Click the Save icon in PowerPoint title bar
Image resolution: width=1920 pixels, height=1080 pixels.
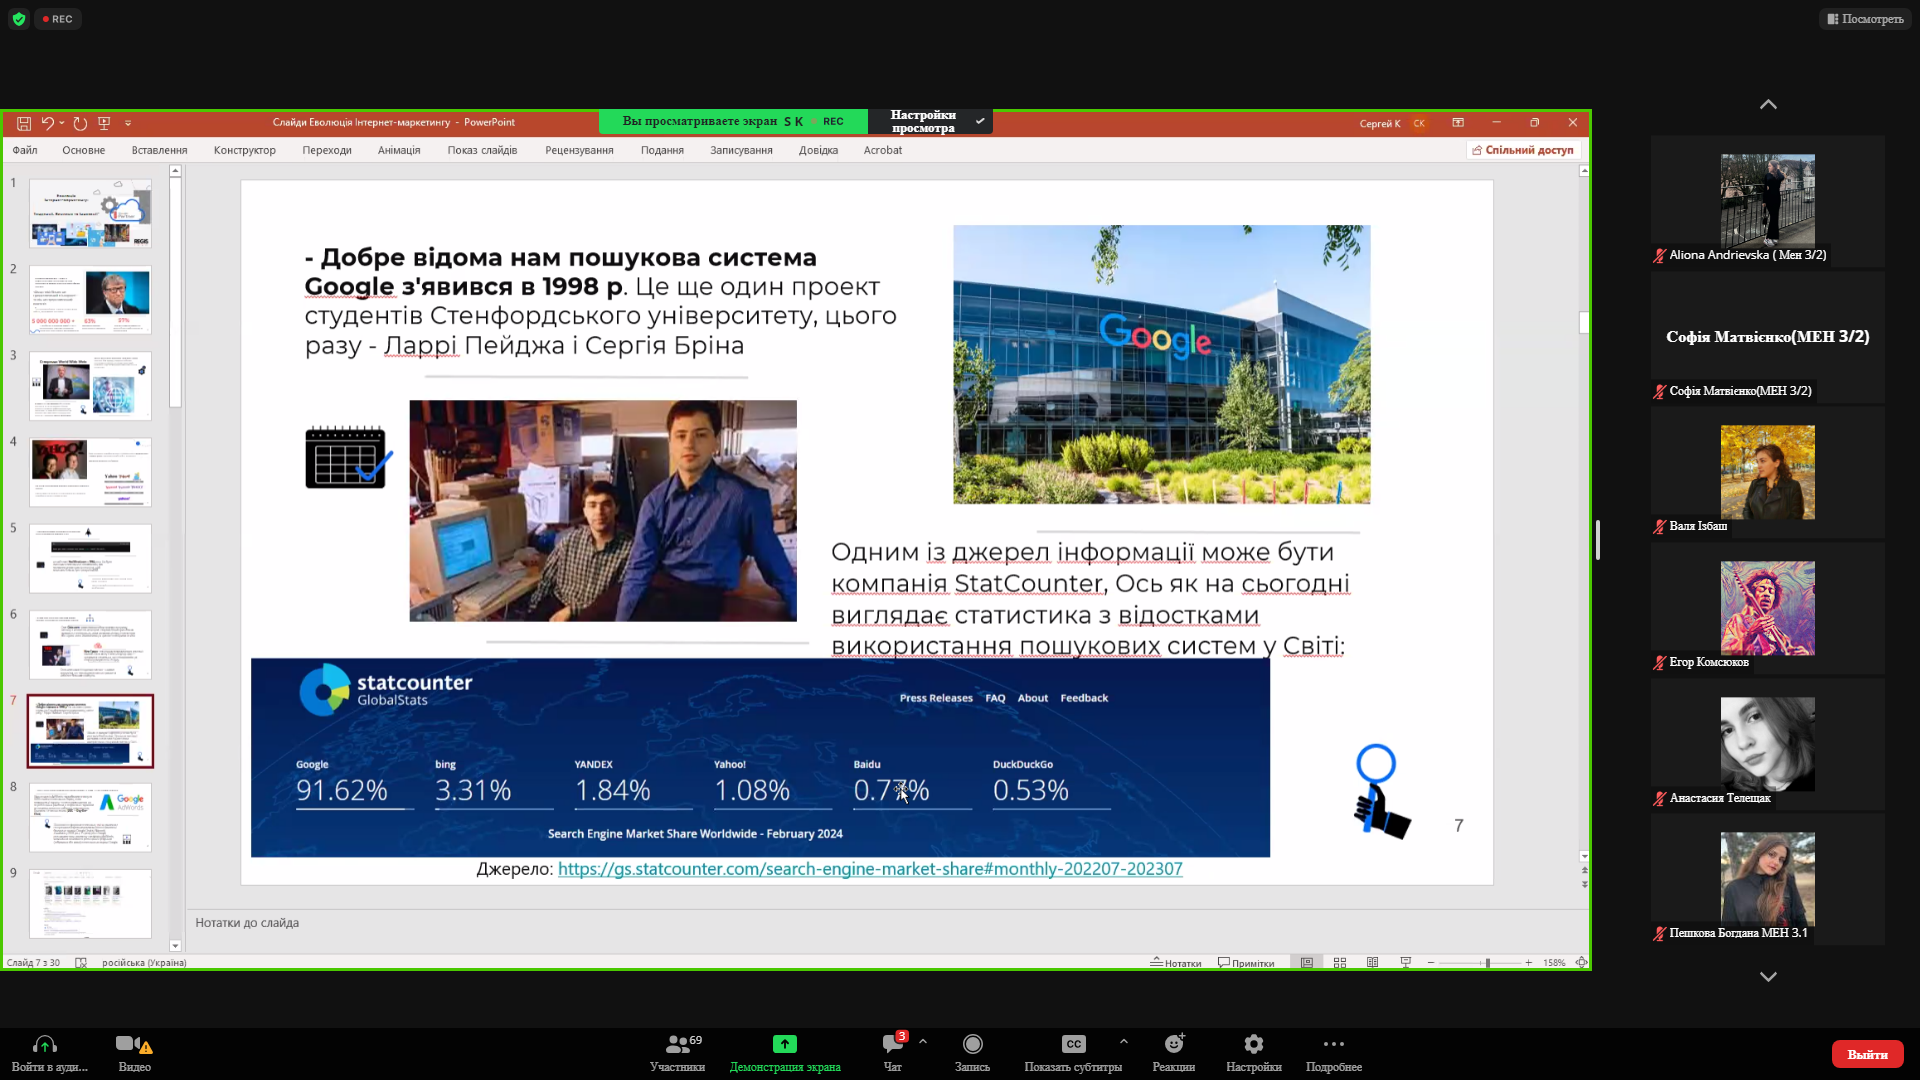24,123
